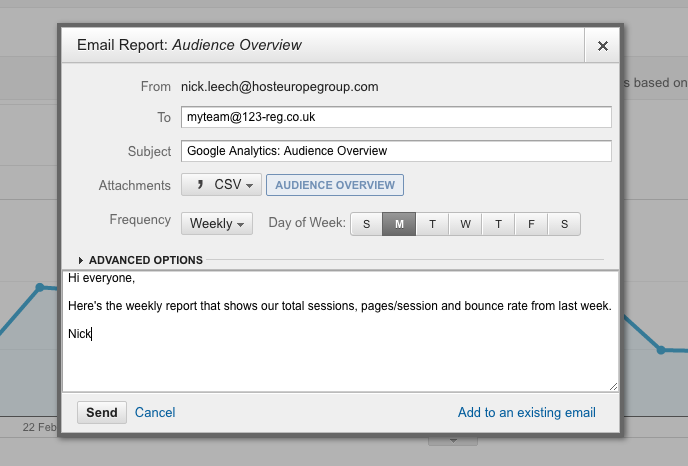Select Friday in Day of Week
The height and width of the screenshot is (466, 688).
click(x=531, y=224)
